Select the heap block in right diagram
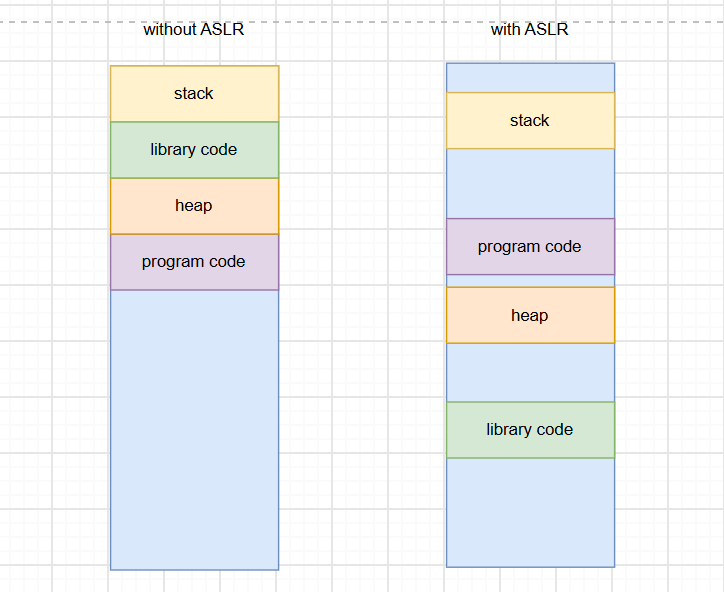The image size is (724, 592). pos(531,315)
